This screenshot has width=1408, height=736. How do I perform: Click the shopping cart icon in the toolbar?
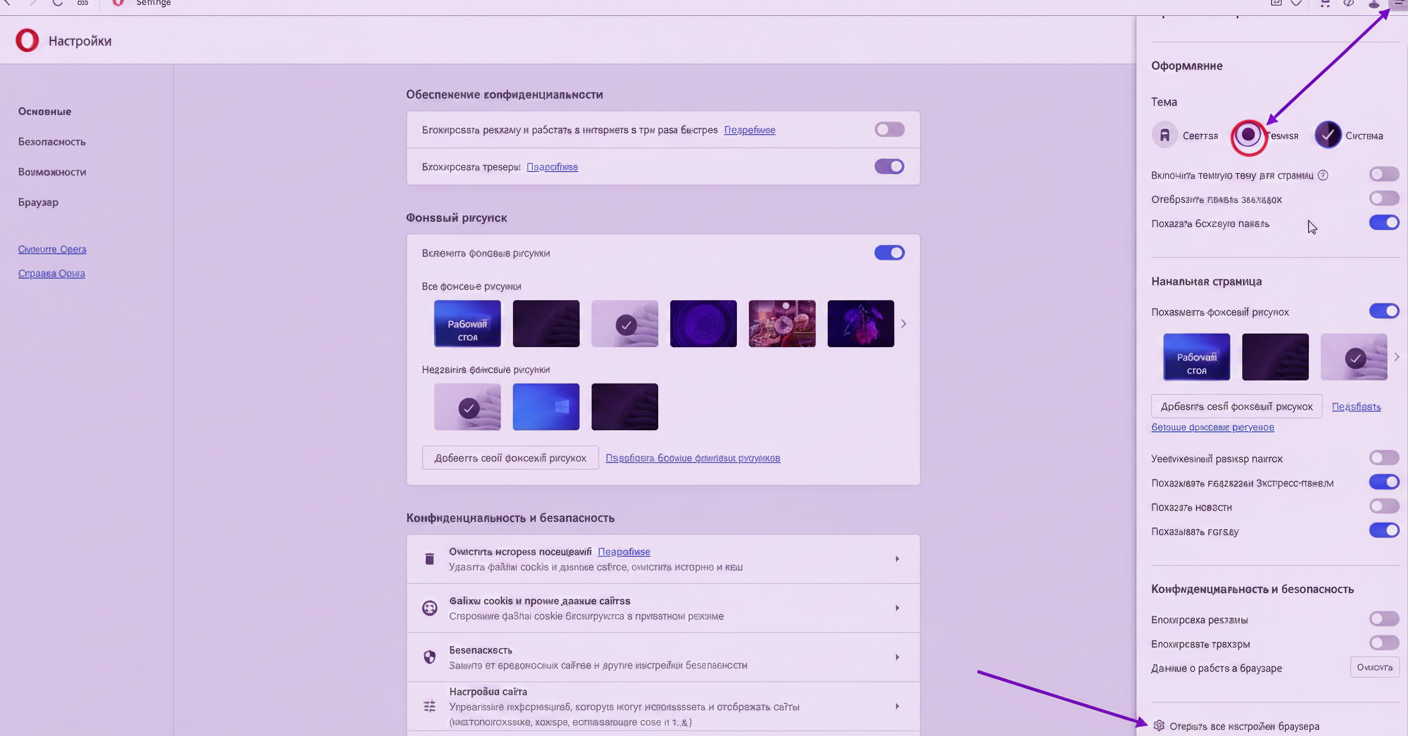tap(1325, 4)
